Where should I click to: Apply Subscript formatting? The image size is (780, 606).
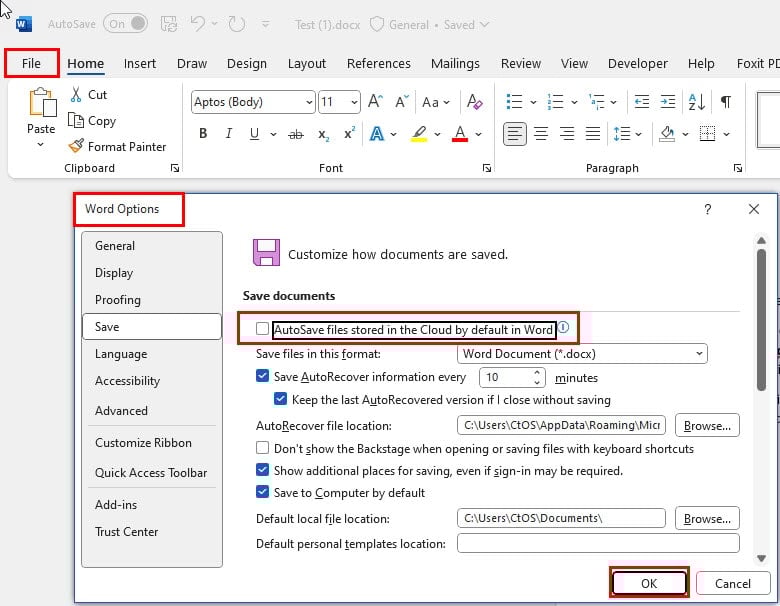tap(323, 134)
